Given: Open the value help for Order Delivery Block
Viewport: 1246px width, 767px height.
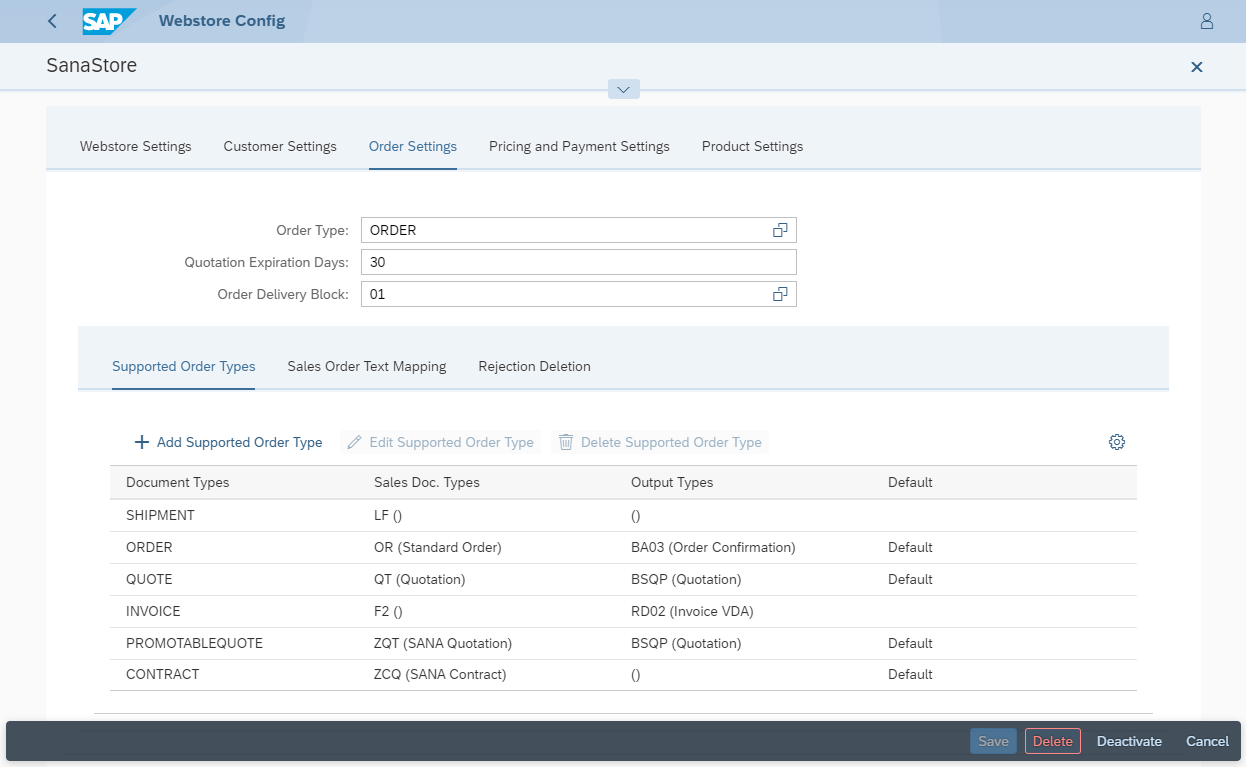Looking at the screenshot, I should pos(780,294).
